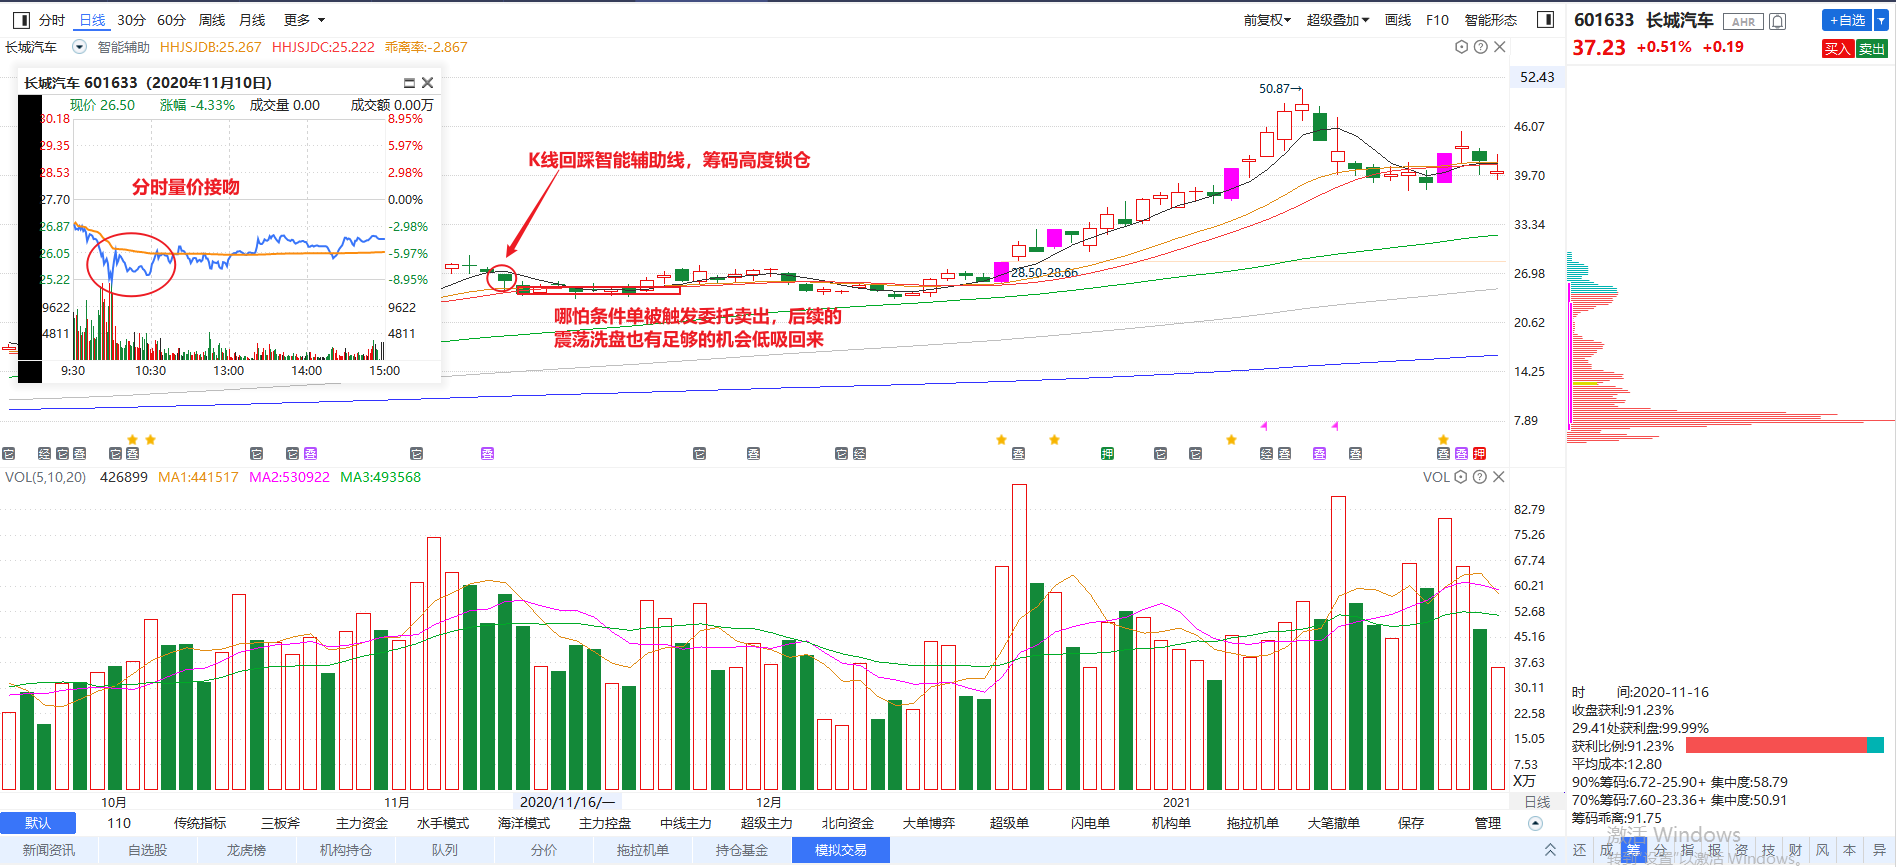Add stock with +自选 button
This screenshot has height=867, width=1896.
[1847, 20]
